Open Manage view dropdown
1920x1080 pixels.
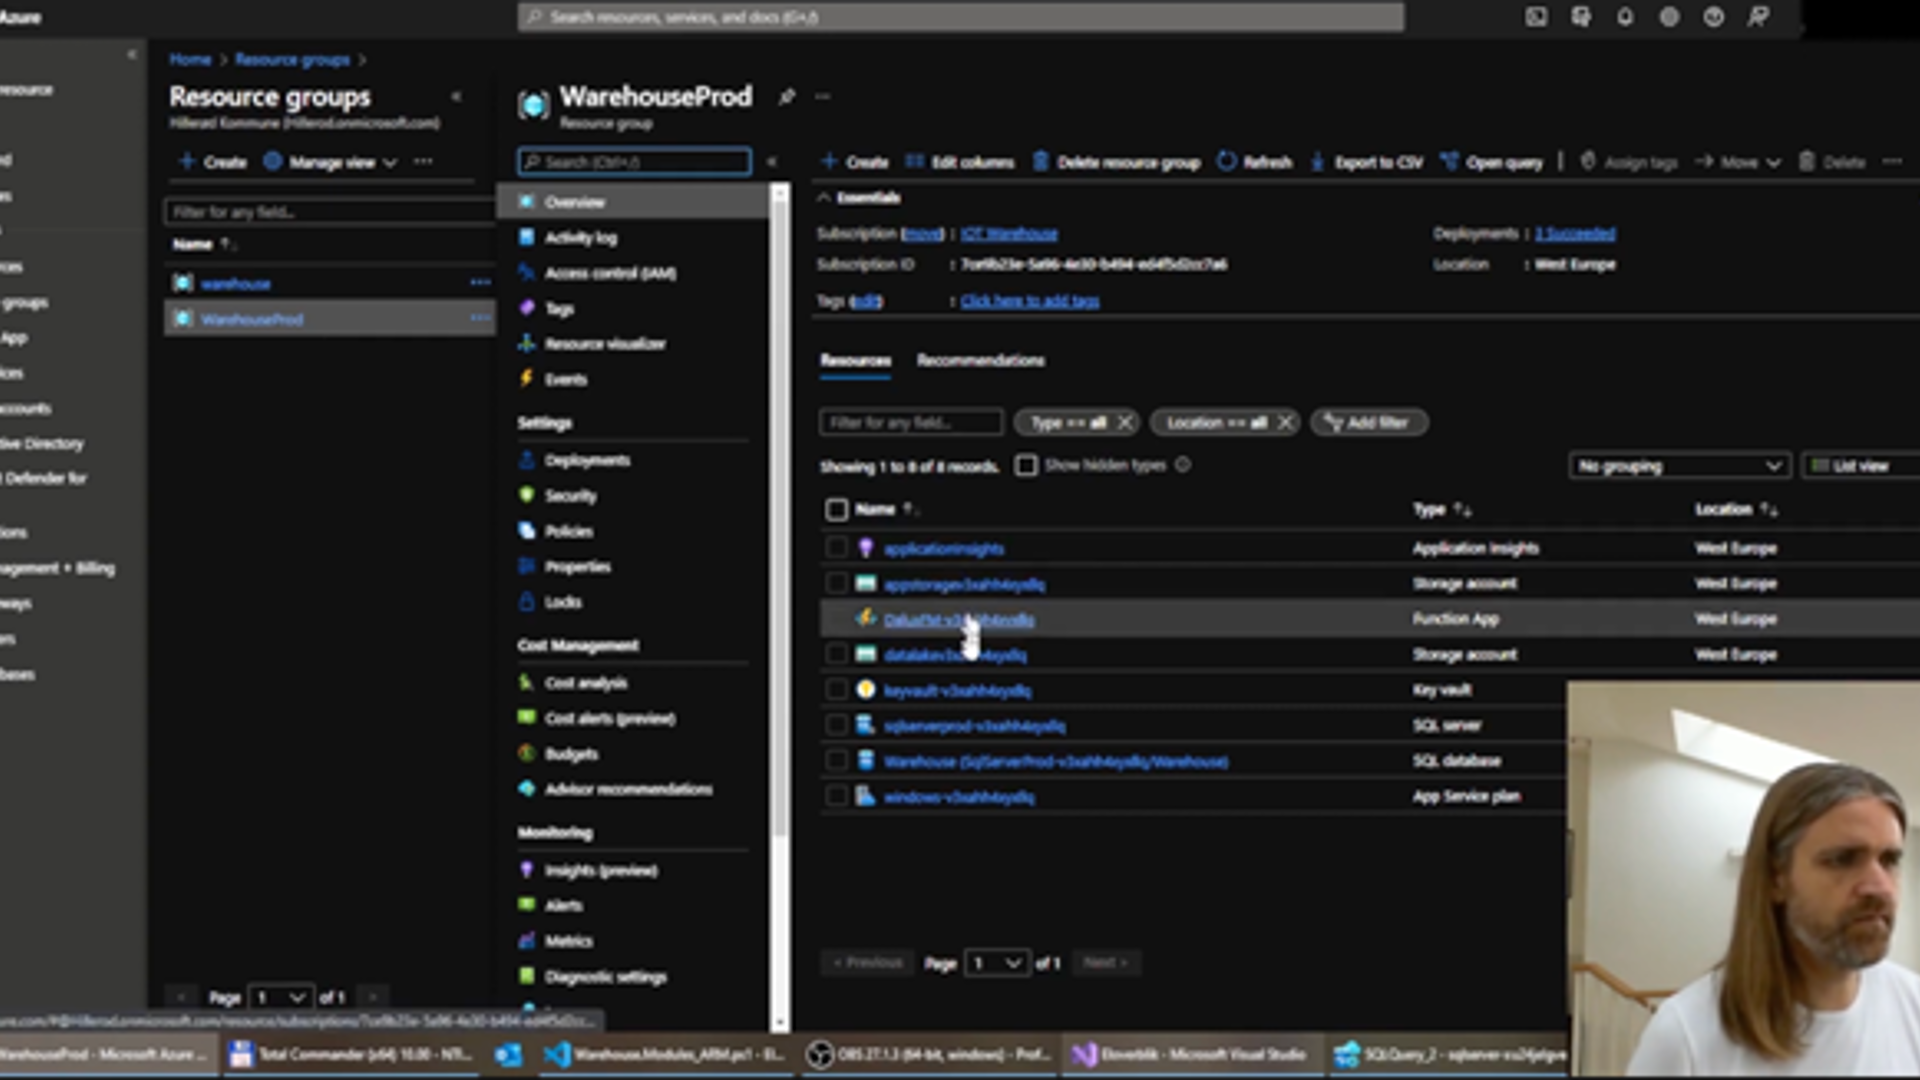pyautogui.click(x=330, y=162)
